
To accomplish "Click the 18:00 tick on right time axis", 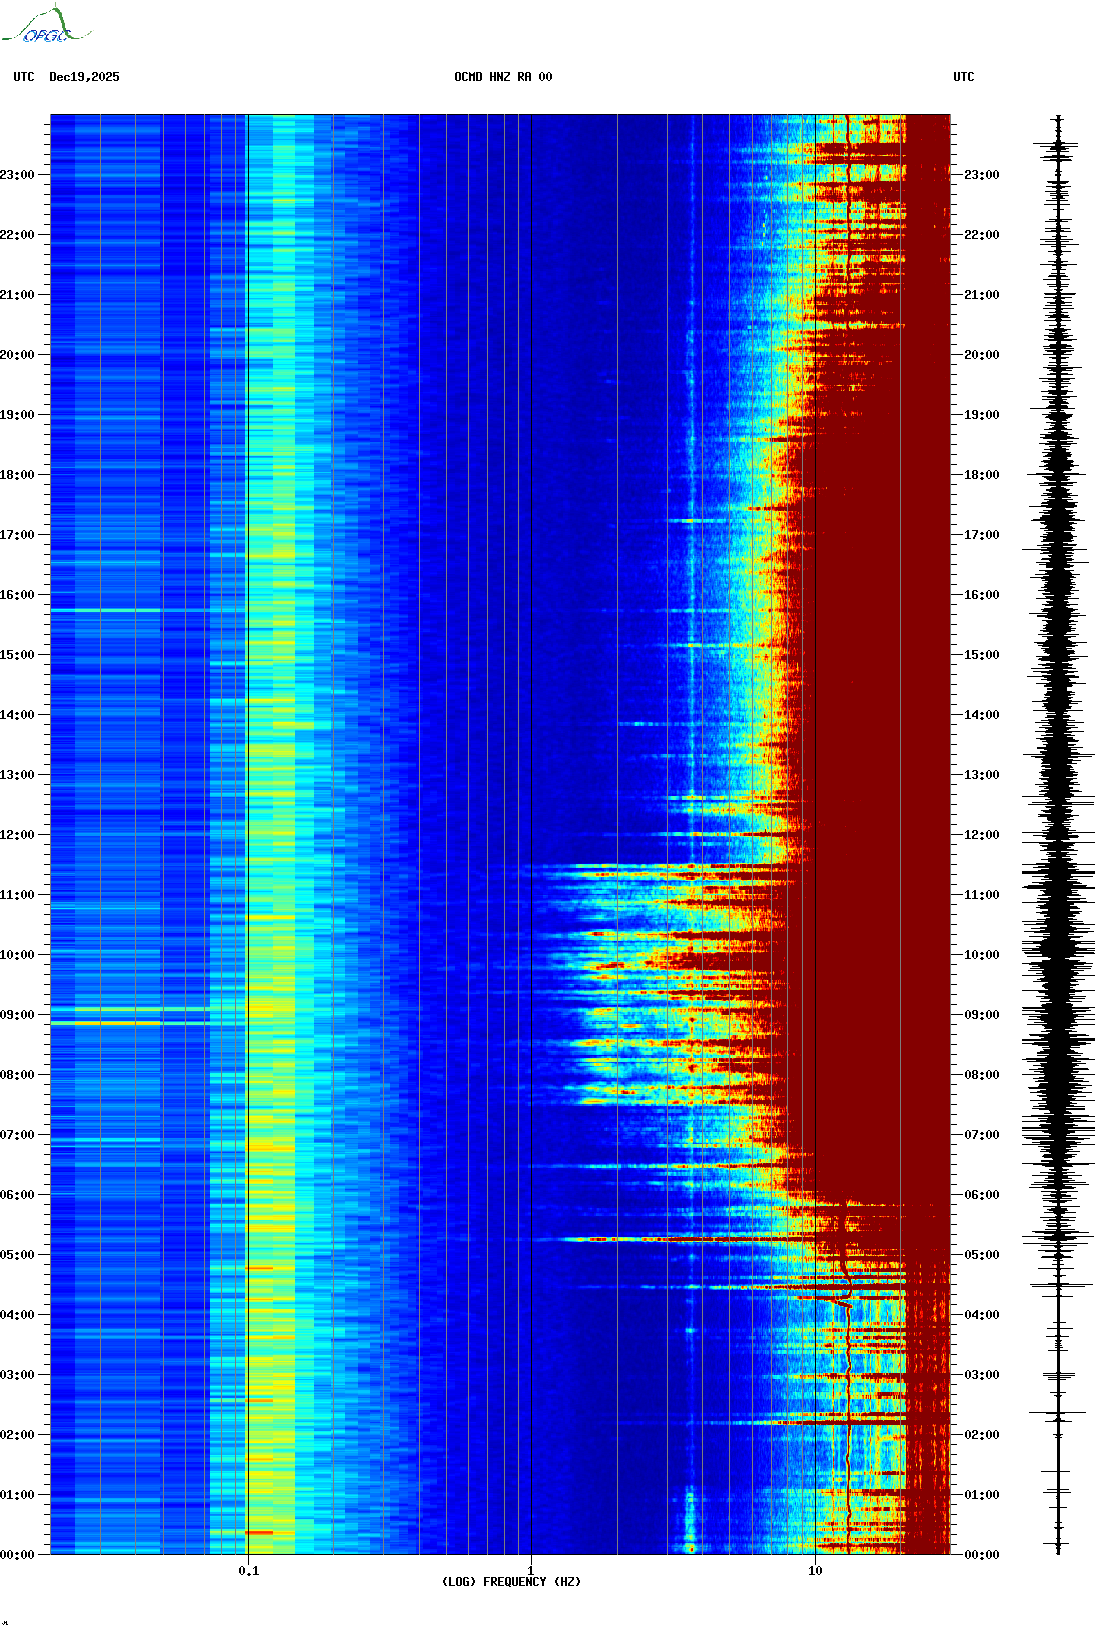I will (x=980, y=475).
